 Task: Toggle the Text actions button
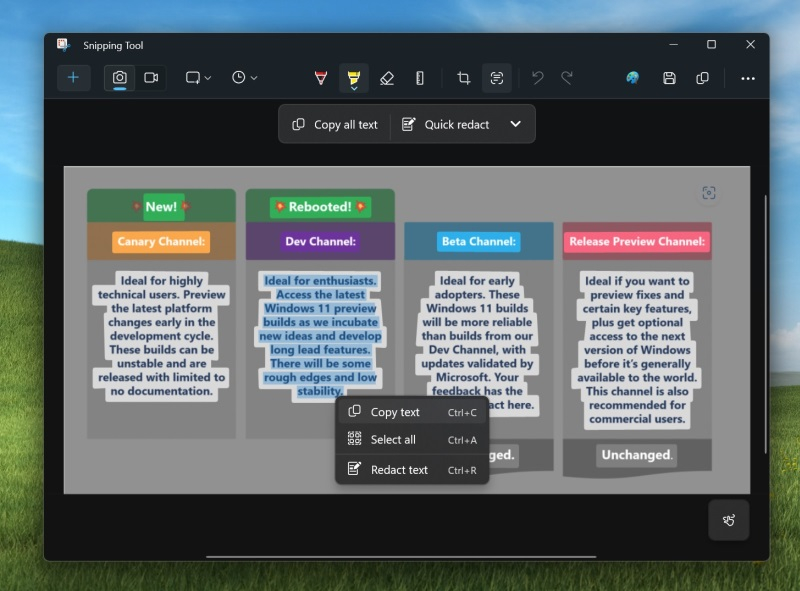click(496, 78)
